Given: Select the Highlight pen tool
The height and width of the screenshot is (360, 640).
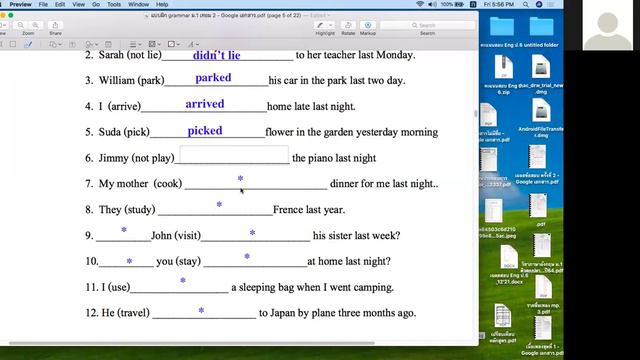Looking at the screenshot, I should click(x=320, y=25).
